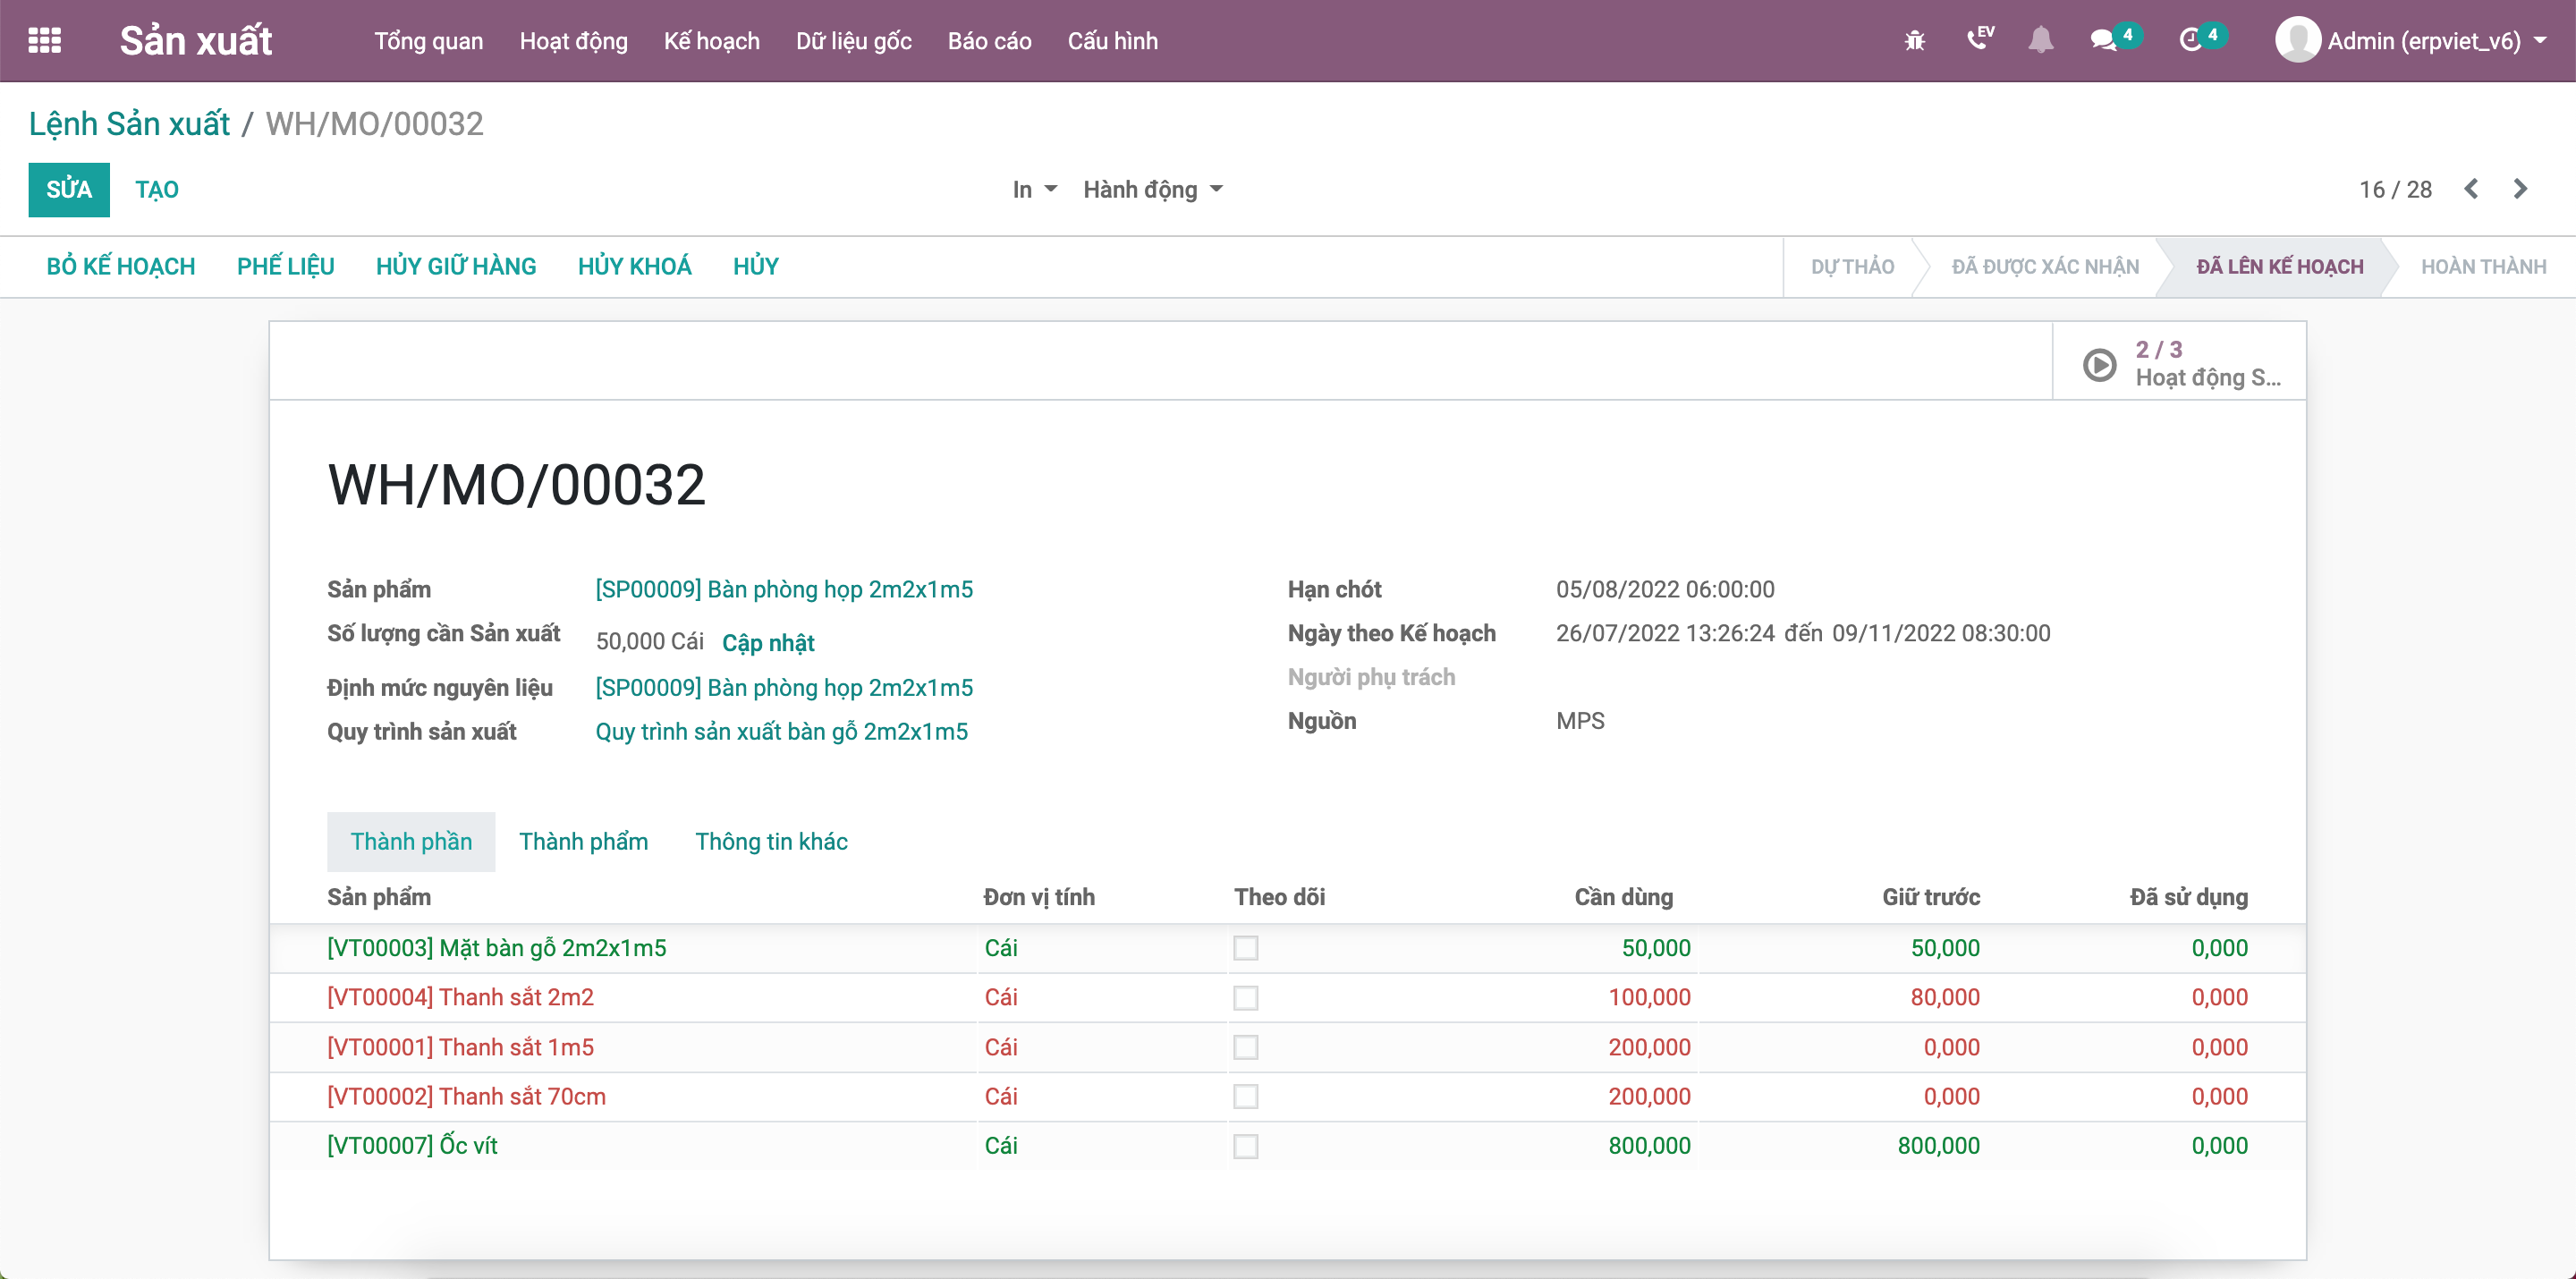
Task: Switch to the Thông tin khác tab
Action: click(772, 843)
